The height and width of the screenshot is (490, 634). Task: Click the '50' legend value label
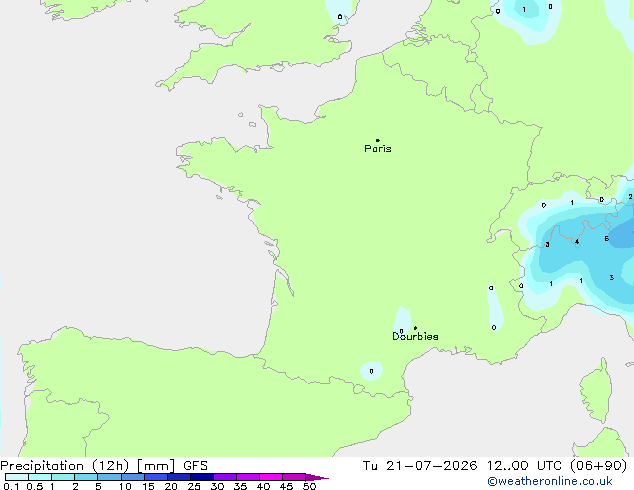coord(310,486)
